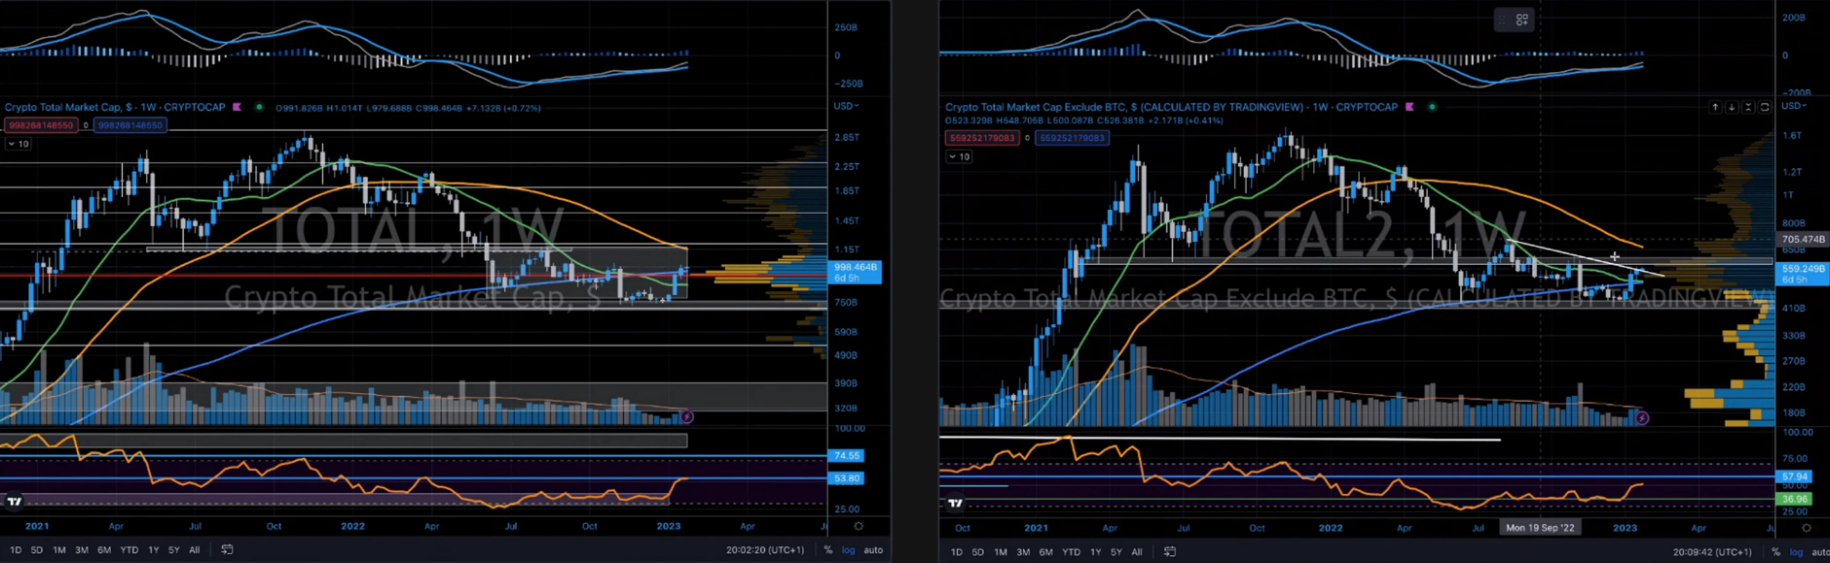Toggle percent scale on the left chart
The image size is (1830, 563).
[828, 550]
